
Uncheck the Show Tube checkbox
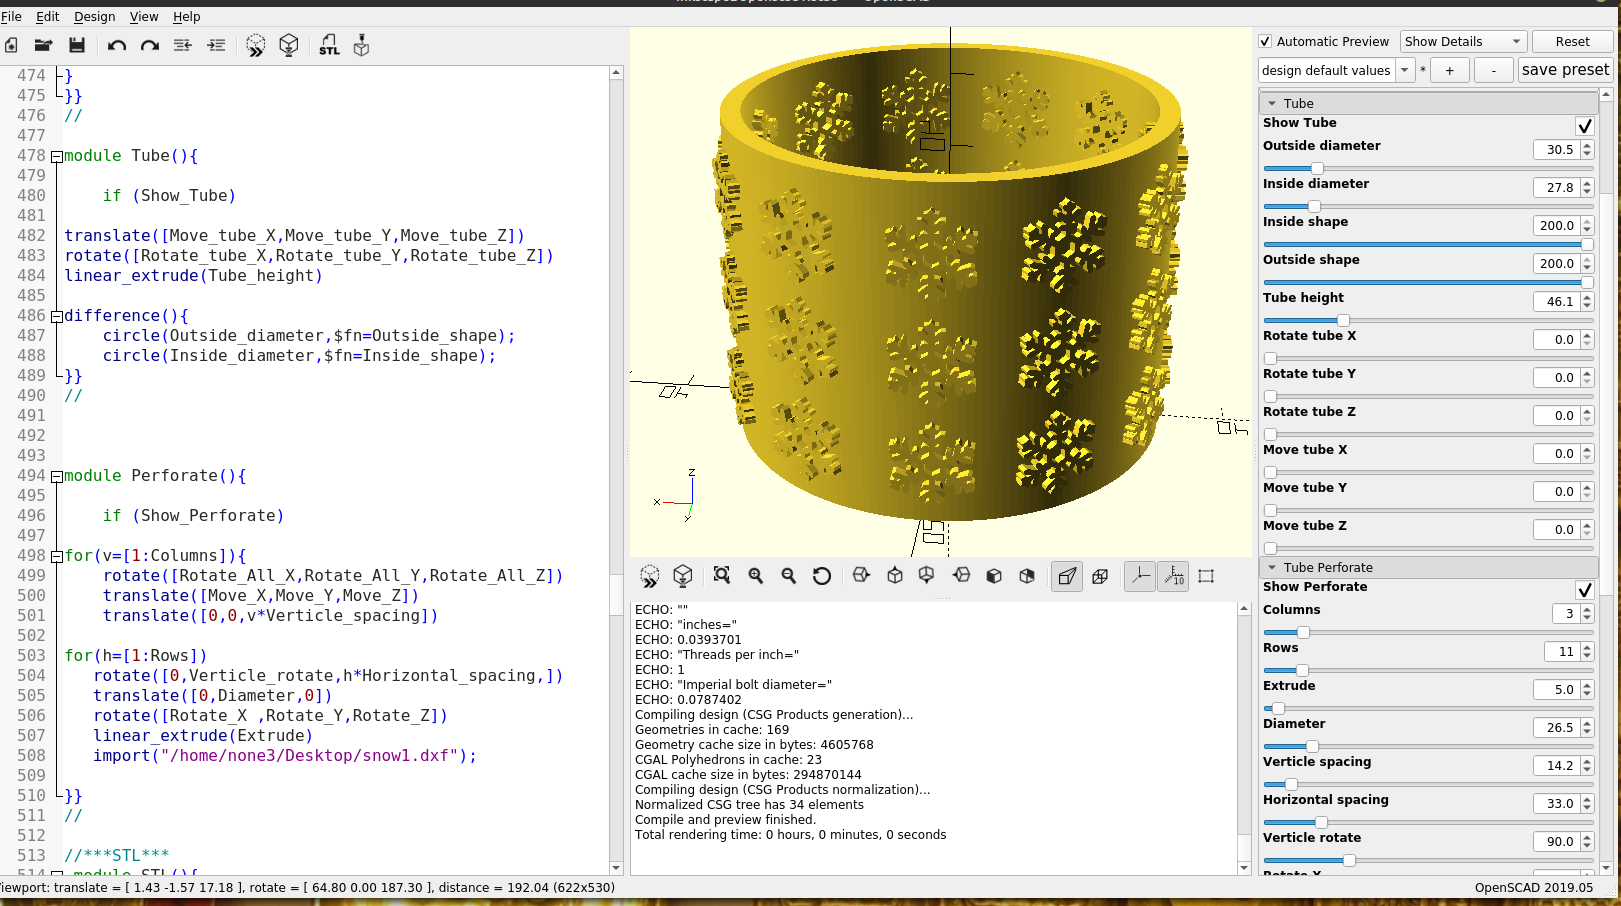pos(1584,126)
